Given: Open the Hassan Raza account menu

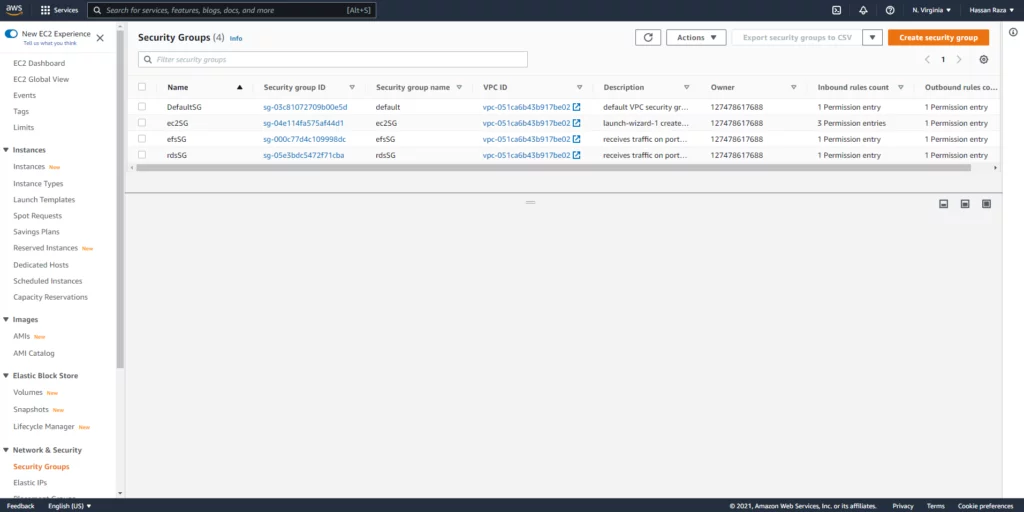Looking at the screenshot, I should (x=992, y=10).
